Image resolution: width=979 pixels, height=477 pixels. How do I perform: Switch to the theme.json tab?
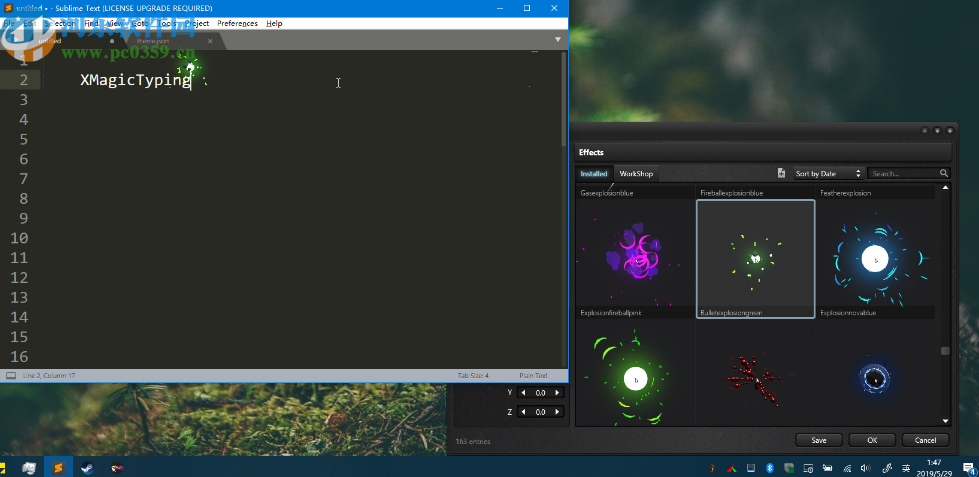[154, 41]
